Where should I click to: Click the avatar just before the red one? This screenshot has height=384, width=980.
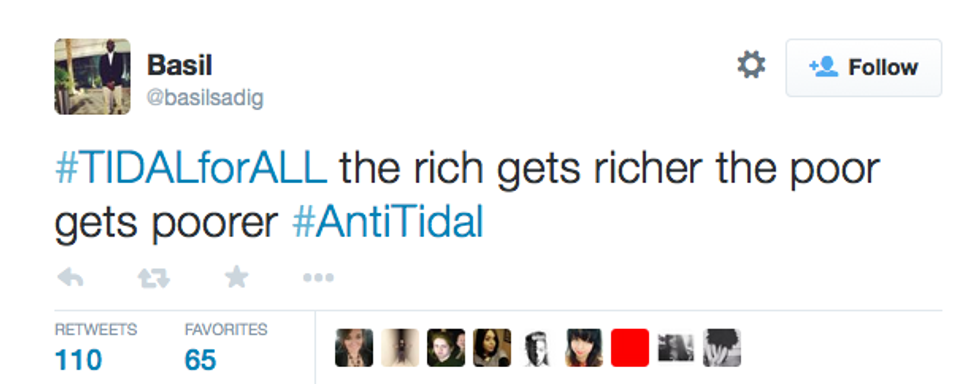(x=584, y=348)
